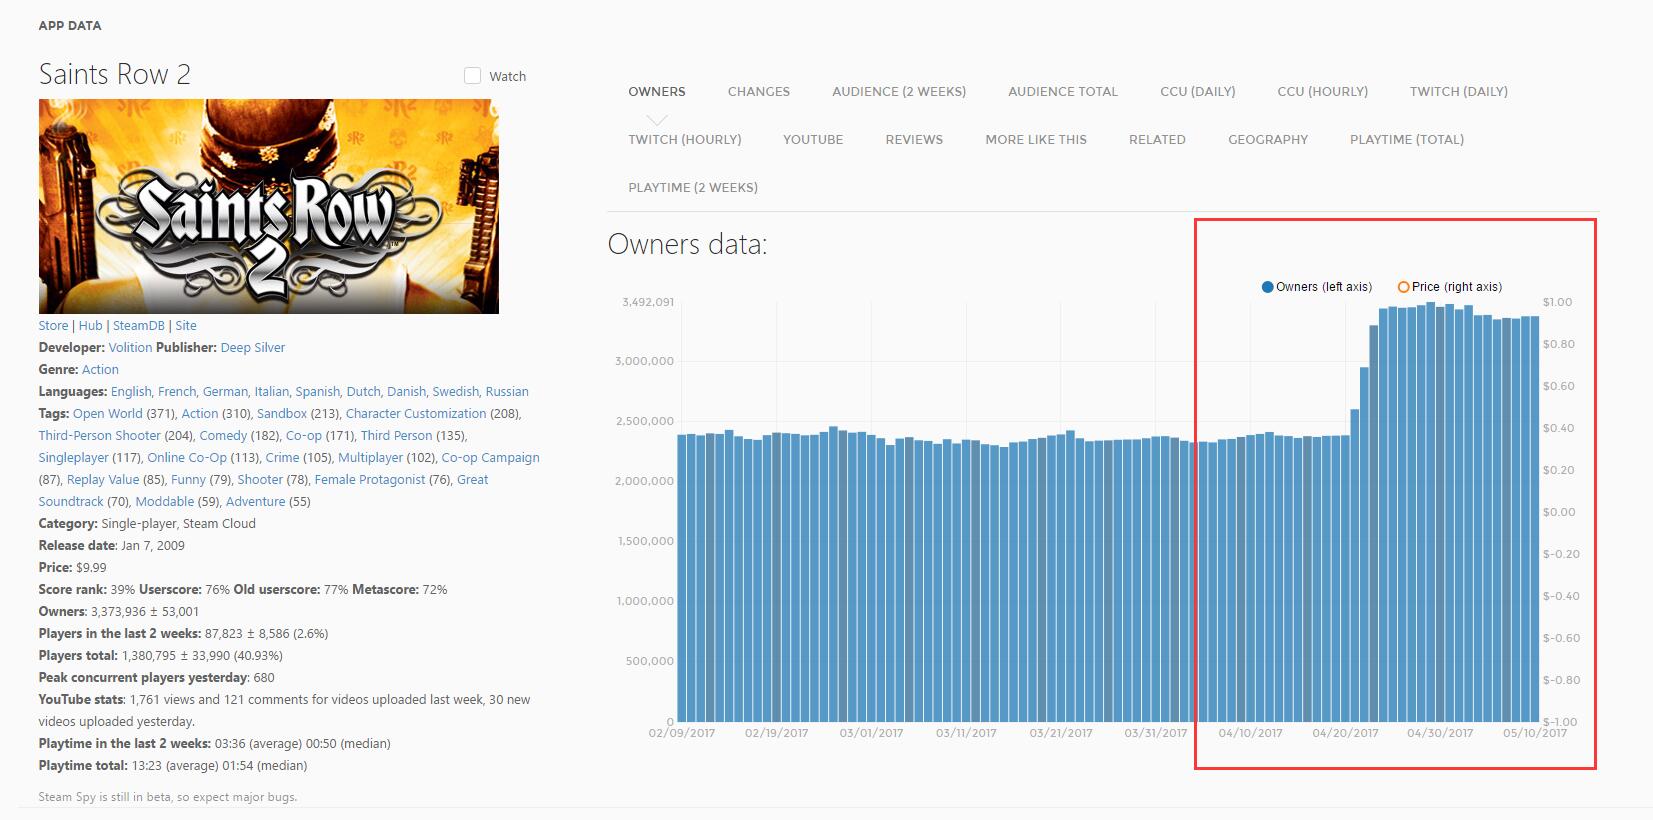Open the More Like This tab
1653x820 pixels.
1036,139
